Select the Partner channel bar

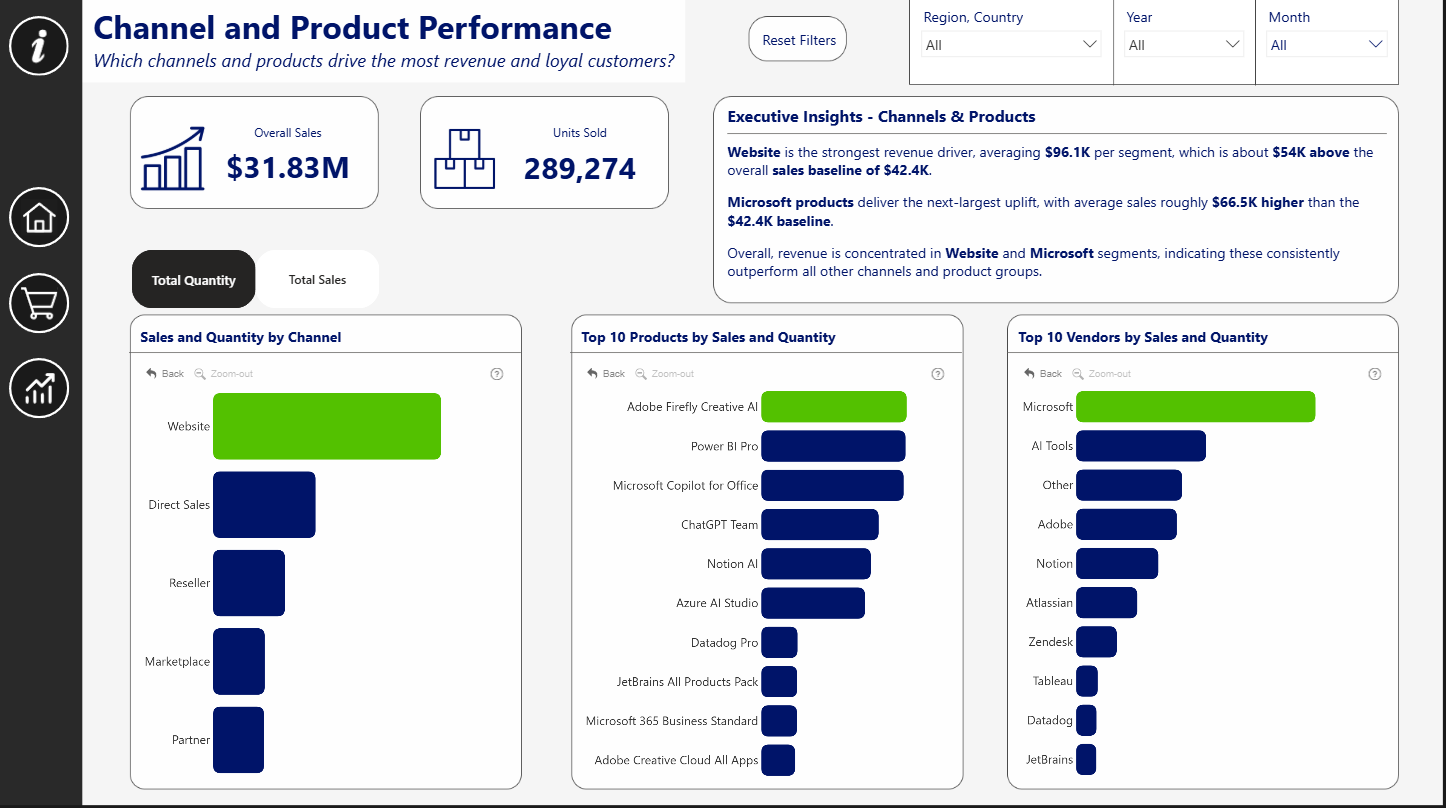(x=239, y=740)
